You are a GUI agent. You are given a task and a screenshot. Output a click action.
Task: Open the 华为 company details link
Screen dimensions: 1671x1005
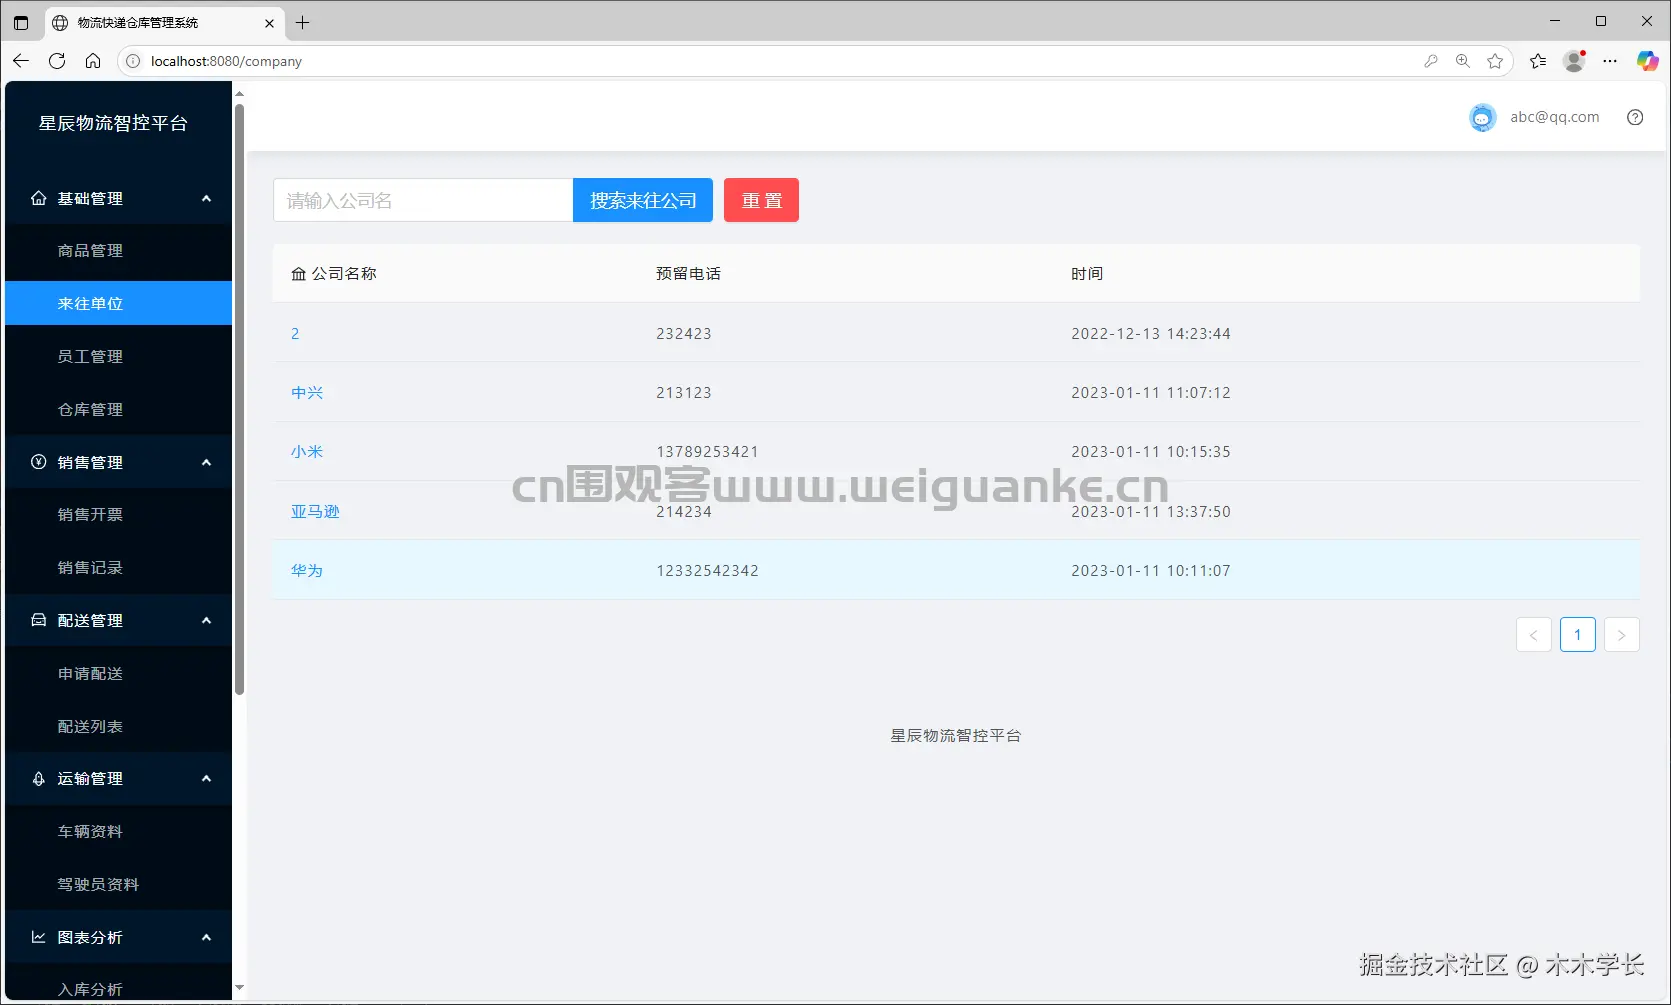click(x=307, y=570)
